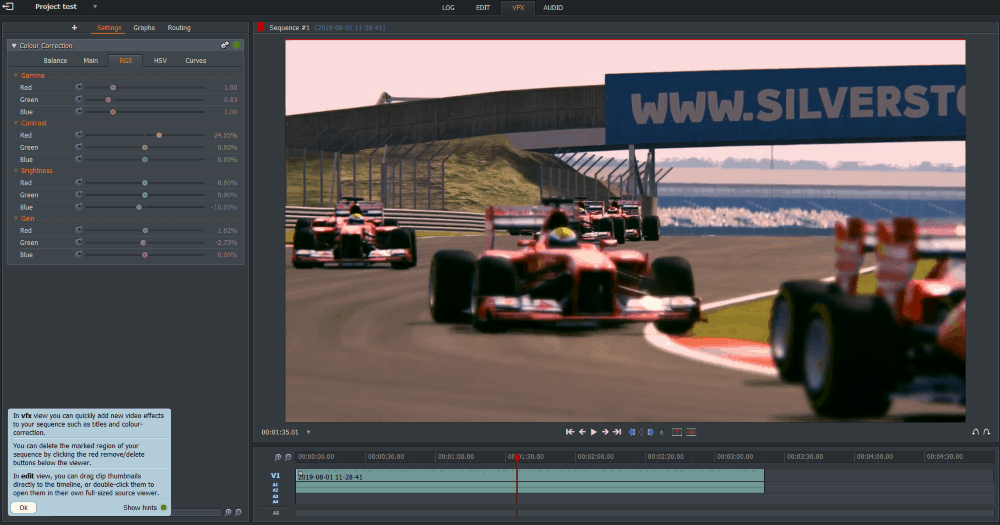Click the redo arrow below the viewer
The width and height of the screenshot is (1000, 525).
point(987,432)
